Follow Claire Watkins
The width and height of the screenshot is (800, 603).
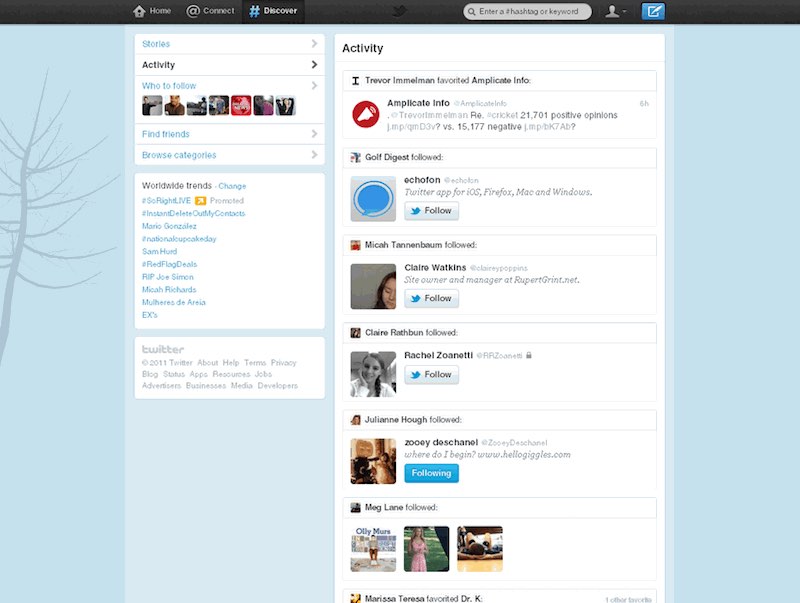click(432, 298)
